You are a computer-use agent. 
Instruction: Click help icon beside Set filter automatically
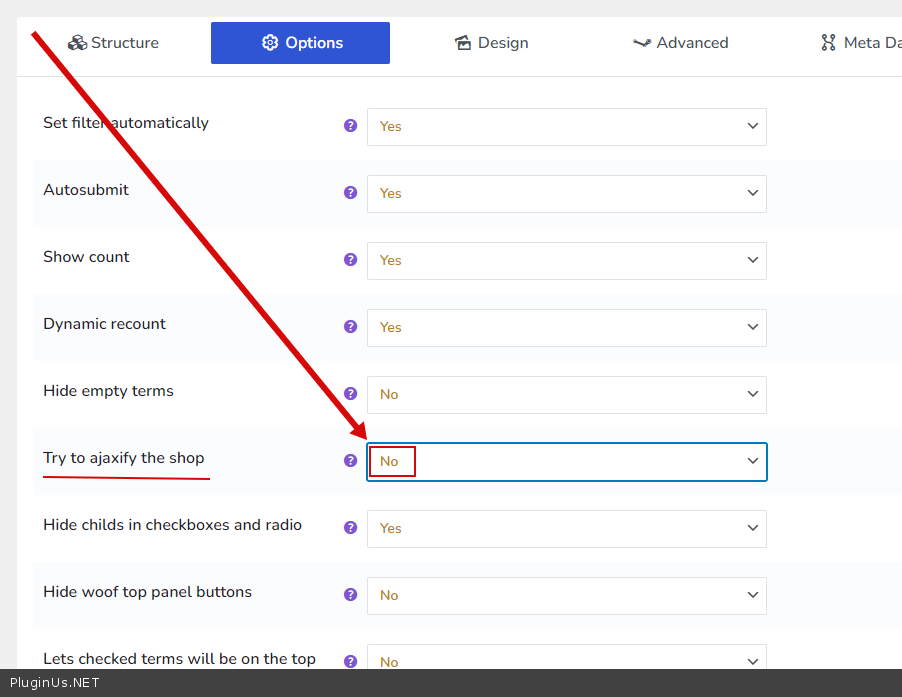[x=350, y=126]
